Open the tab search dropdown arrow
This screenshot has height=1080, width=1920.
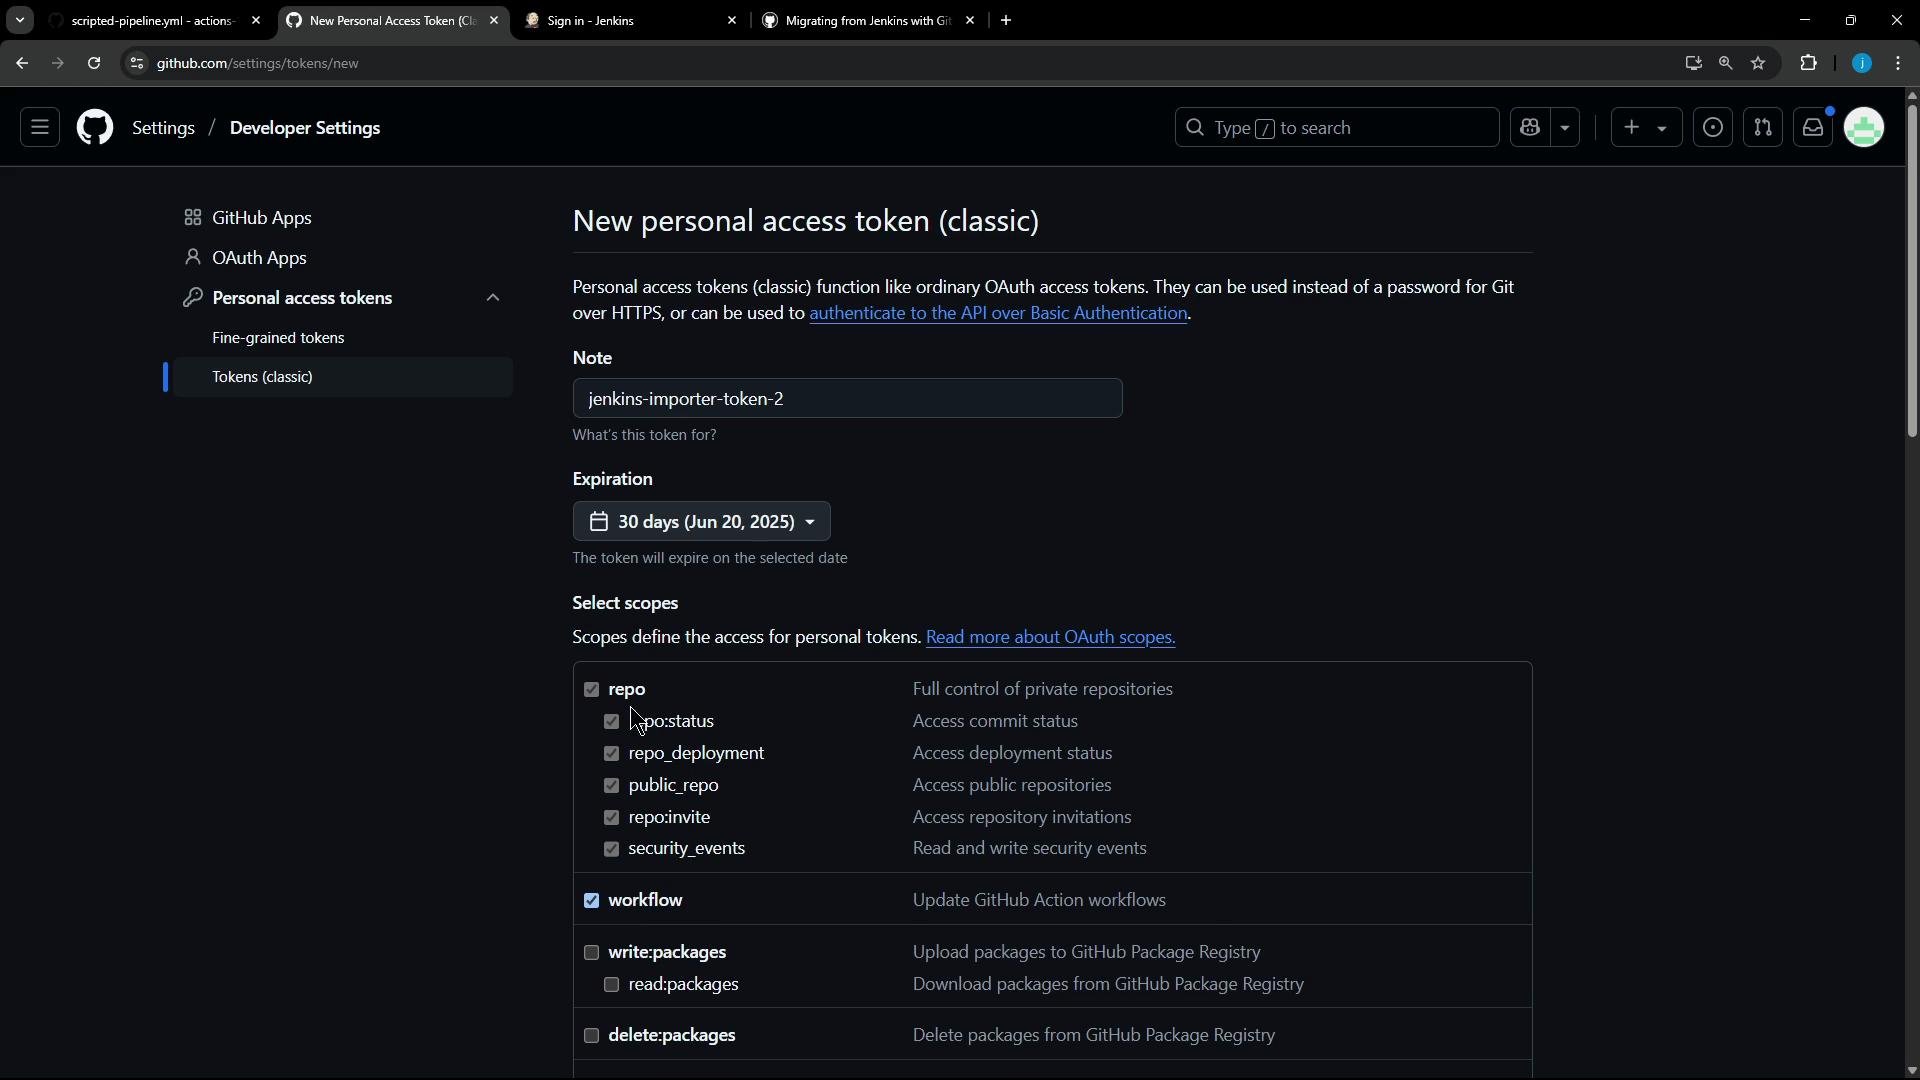click(19, 20)
